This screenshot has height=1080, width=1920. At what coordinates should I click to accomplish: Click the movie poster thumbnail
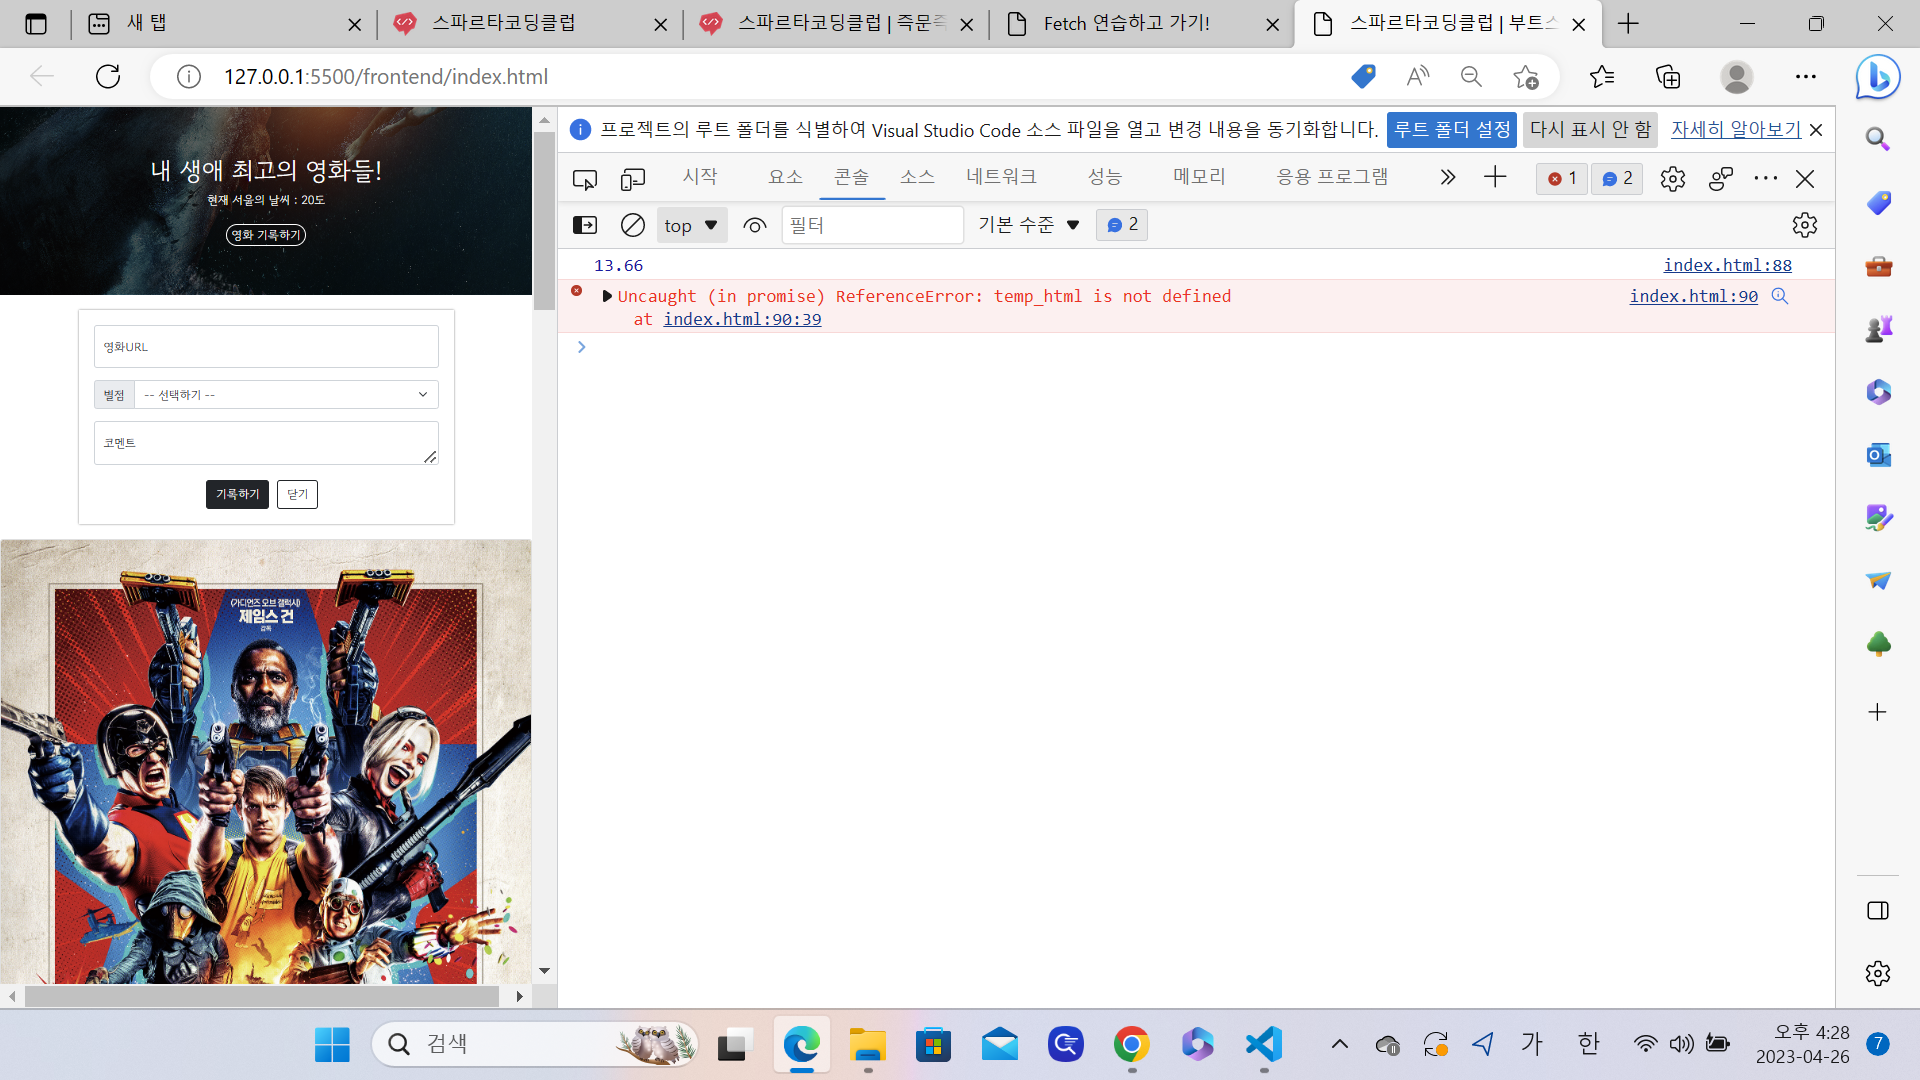pyautogui.click(x=266, y=762)
